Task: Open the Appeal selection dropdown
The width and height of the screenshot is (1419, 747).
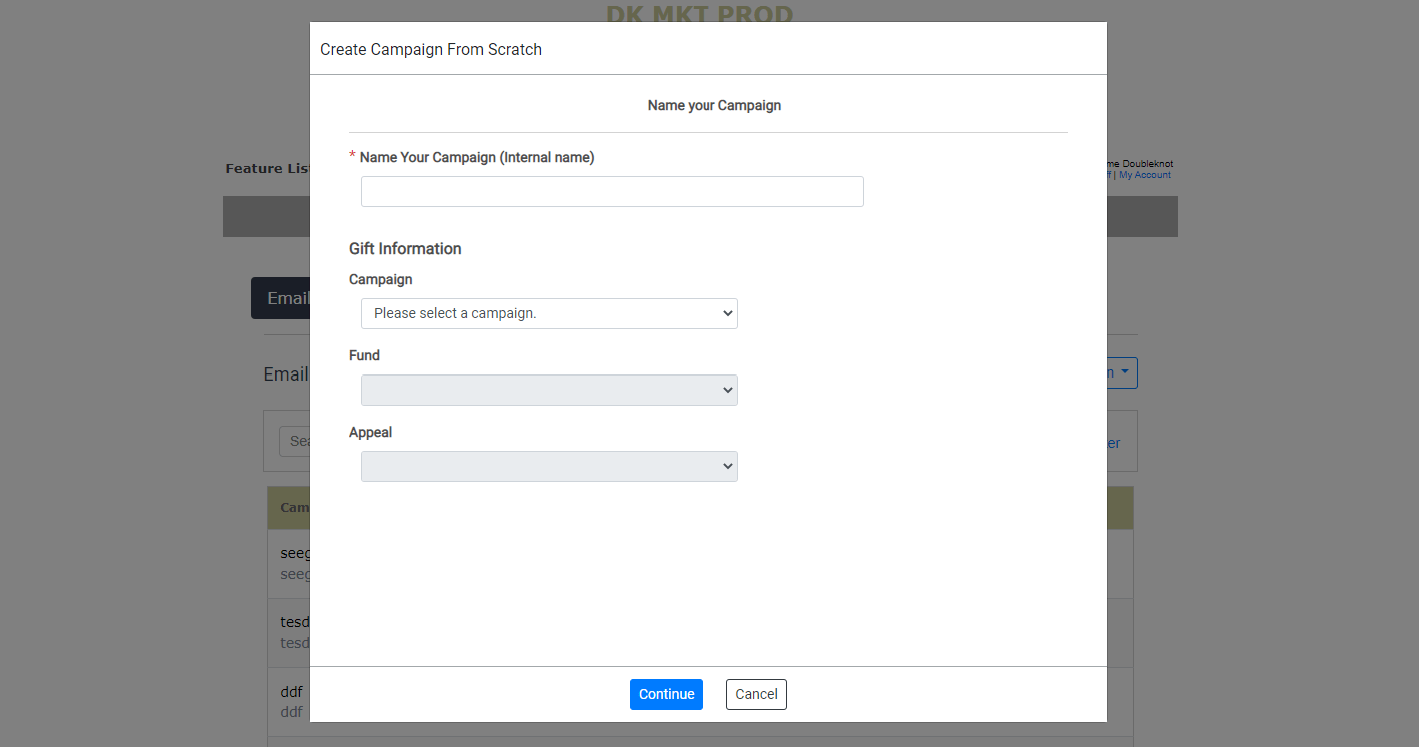Action: pyautogui.click(x=549, y=466)
